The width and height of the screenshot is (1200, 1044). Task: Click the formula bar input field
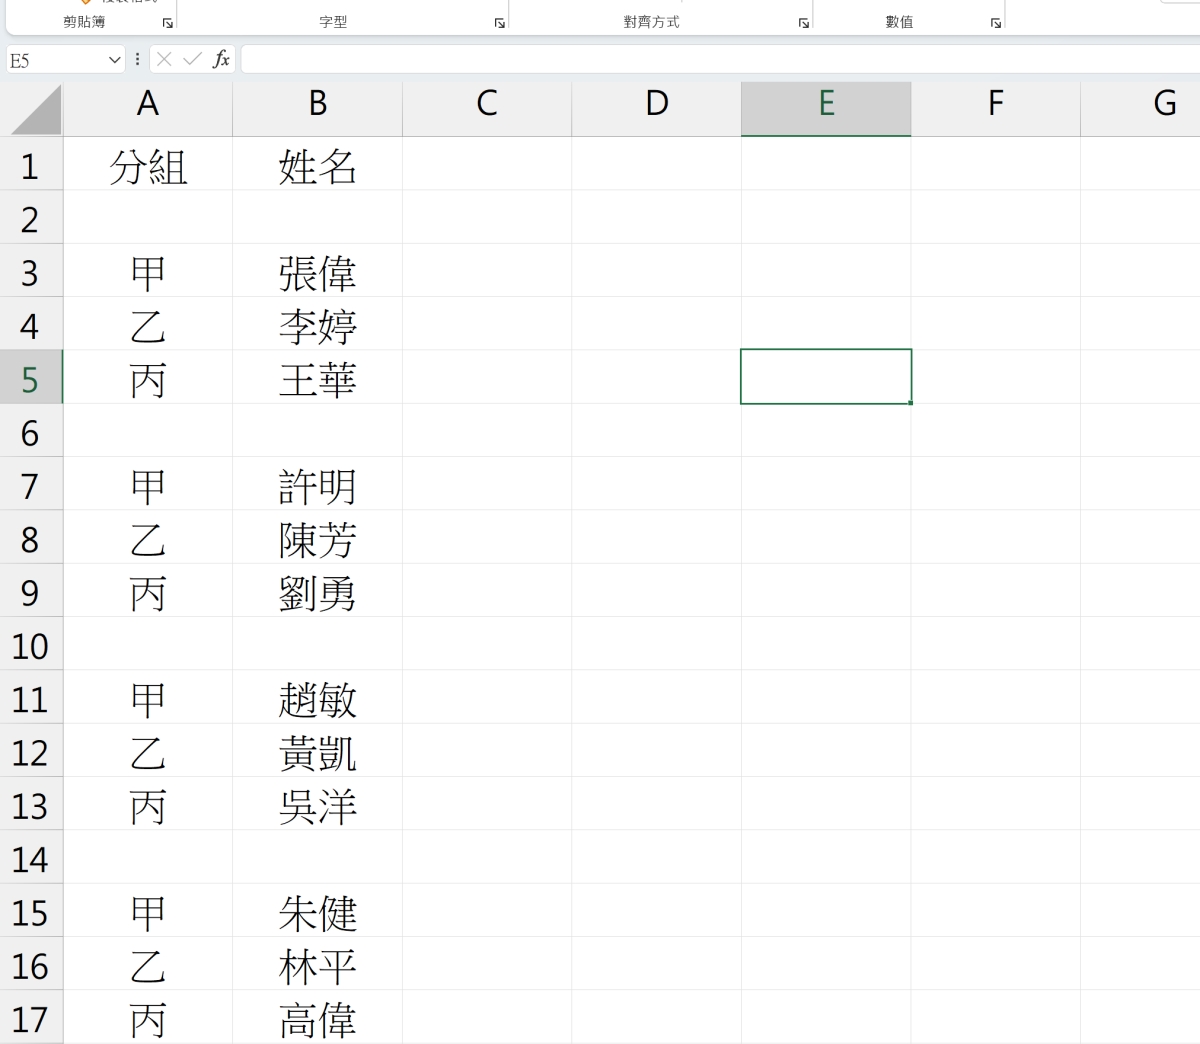point(720,60)
